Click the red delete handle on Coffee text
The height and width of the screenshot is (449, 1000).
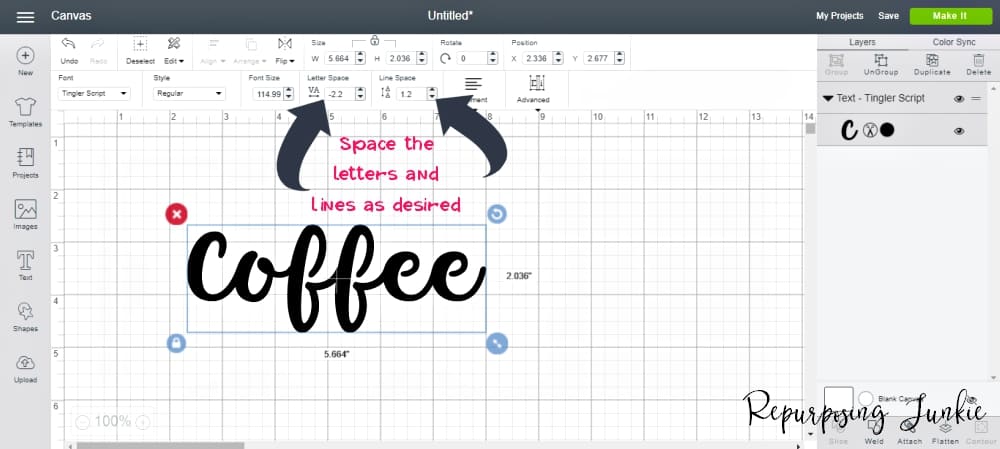(x=176, y=213)
